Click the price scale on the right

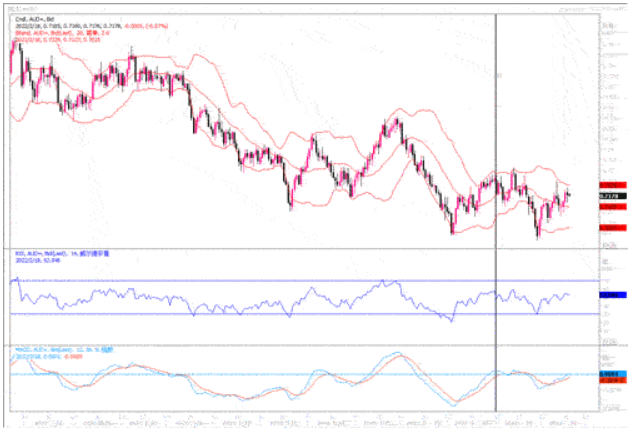point(611,120)
